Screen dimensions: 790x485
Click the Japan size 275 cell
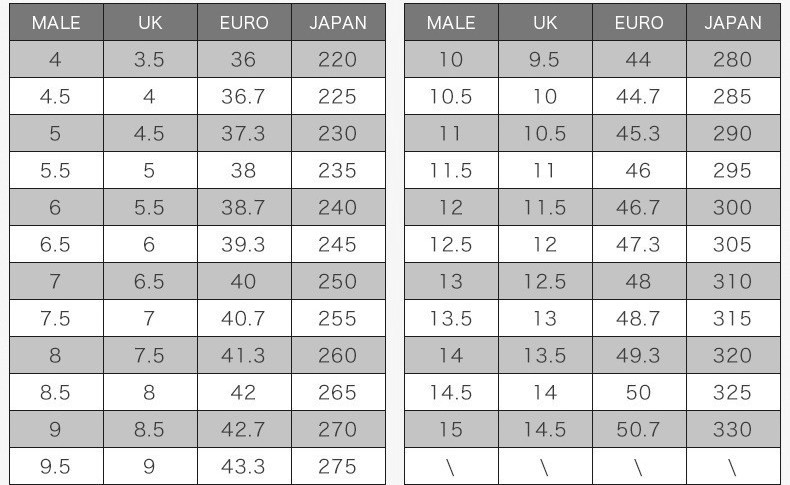click(338, 467)
